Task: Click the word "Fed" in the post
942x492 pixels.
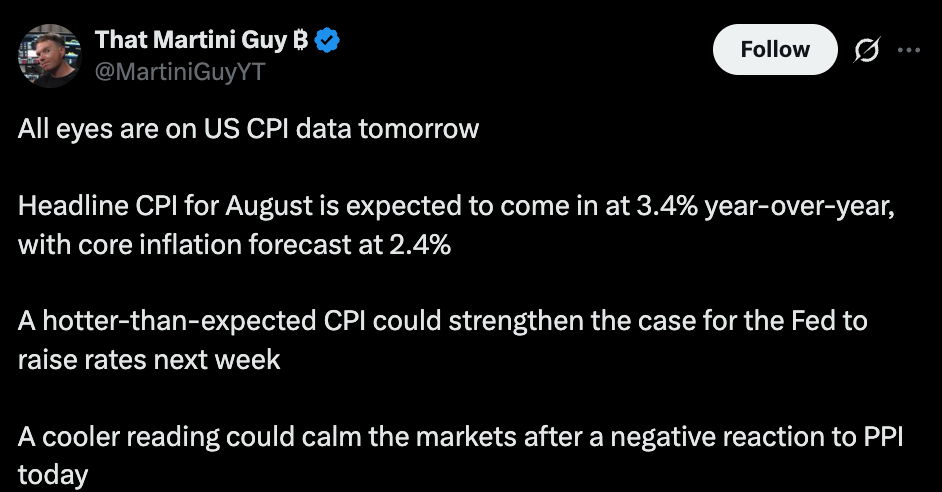Action: click(x=813, y=321)
